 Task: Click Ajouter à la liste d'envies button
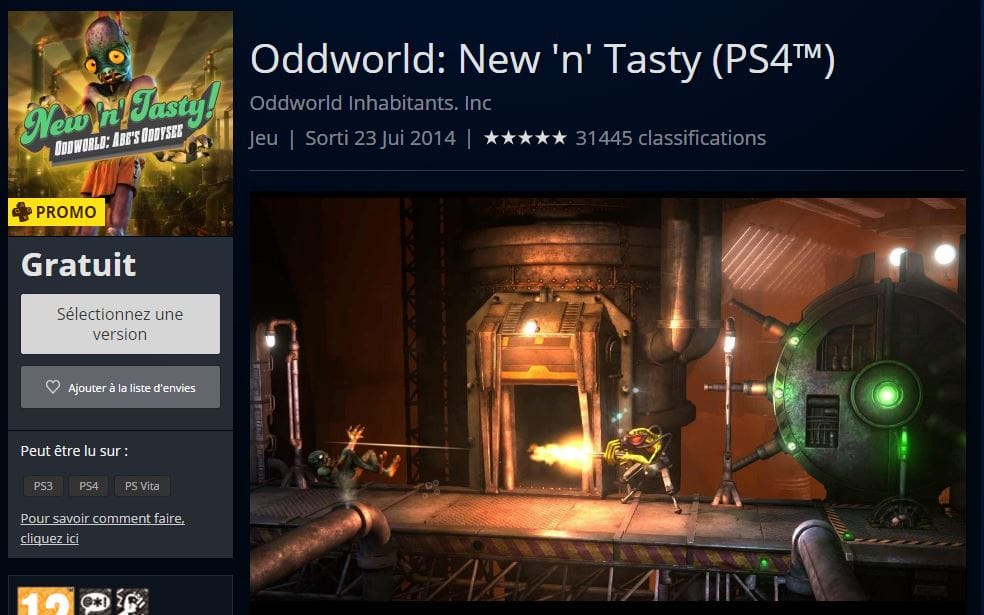pos(120,387)
